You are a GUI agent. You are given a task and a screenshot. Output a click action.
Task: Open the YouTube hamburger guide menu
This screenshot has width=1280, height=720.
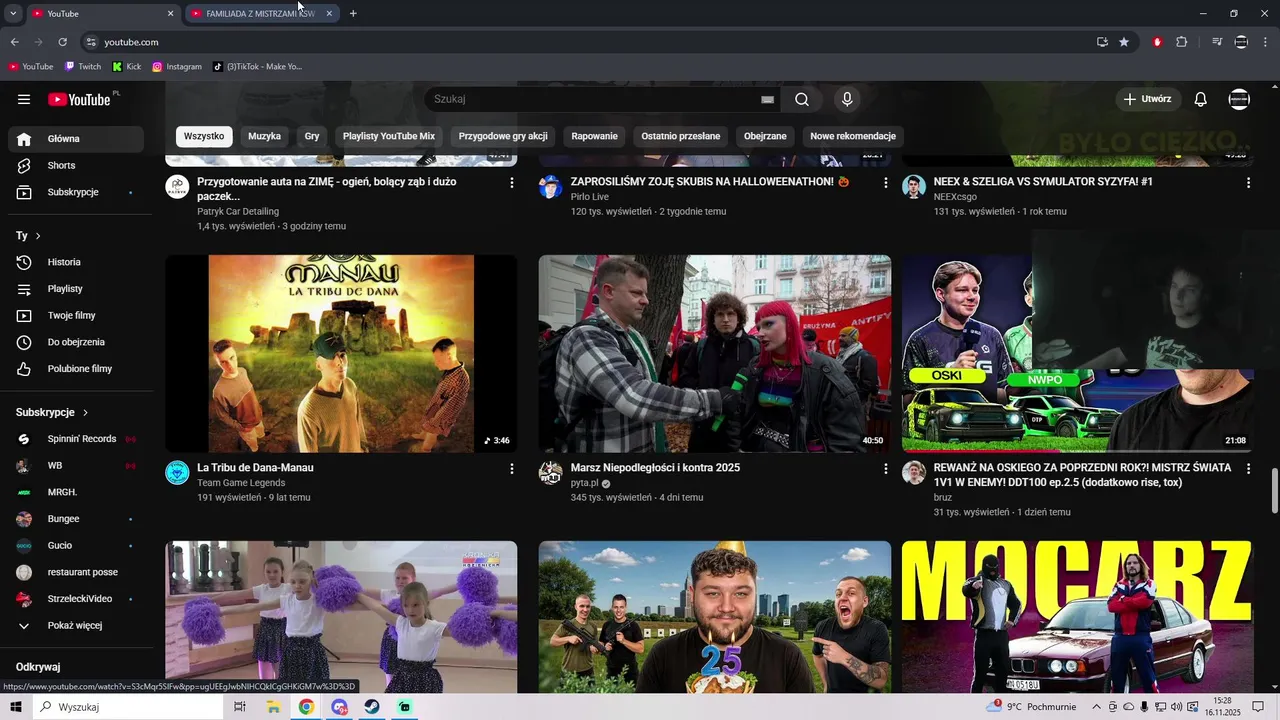click(24, 99)
